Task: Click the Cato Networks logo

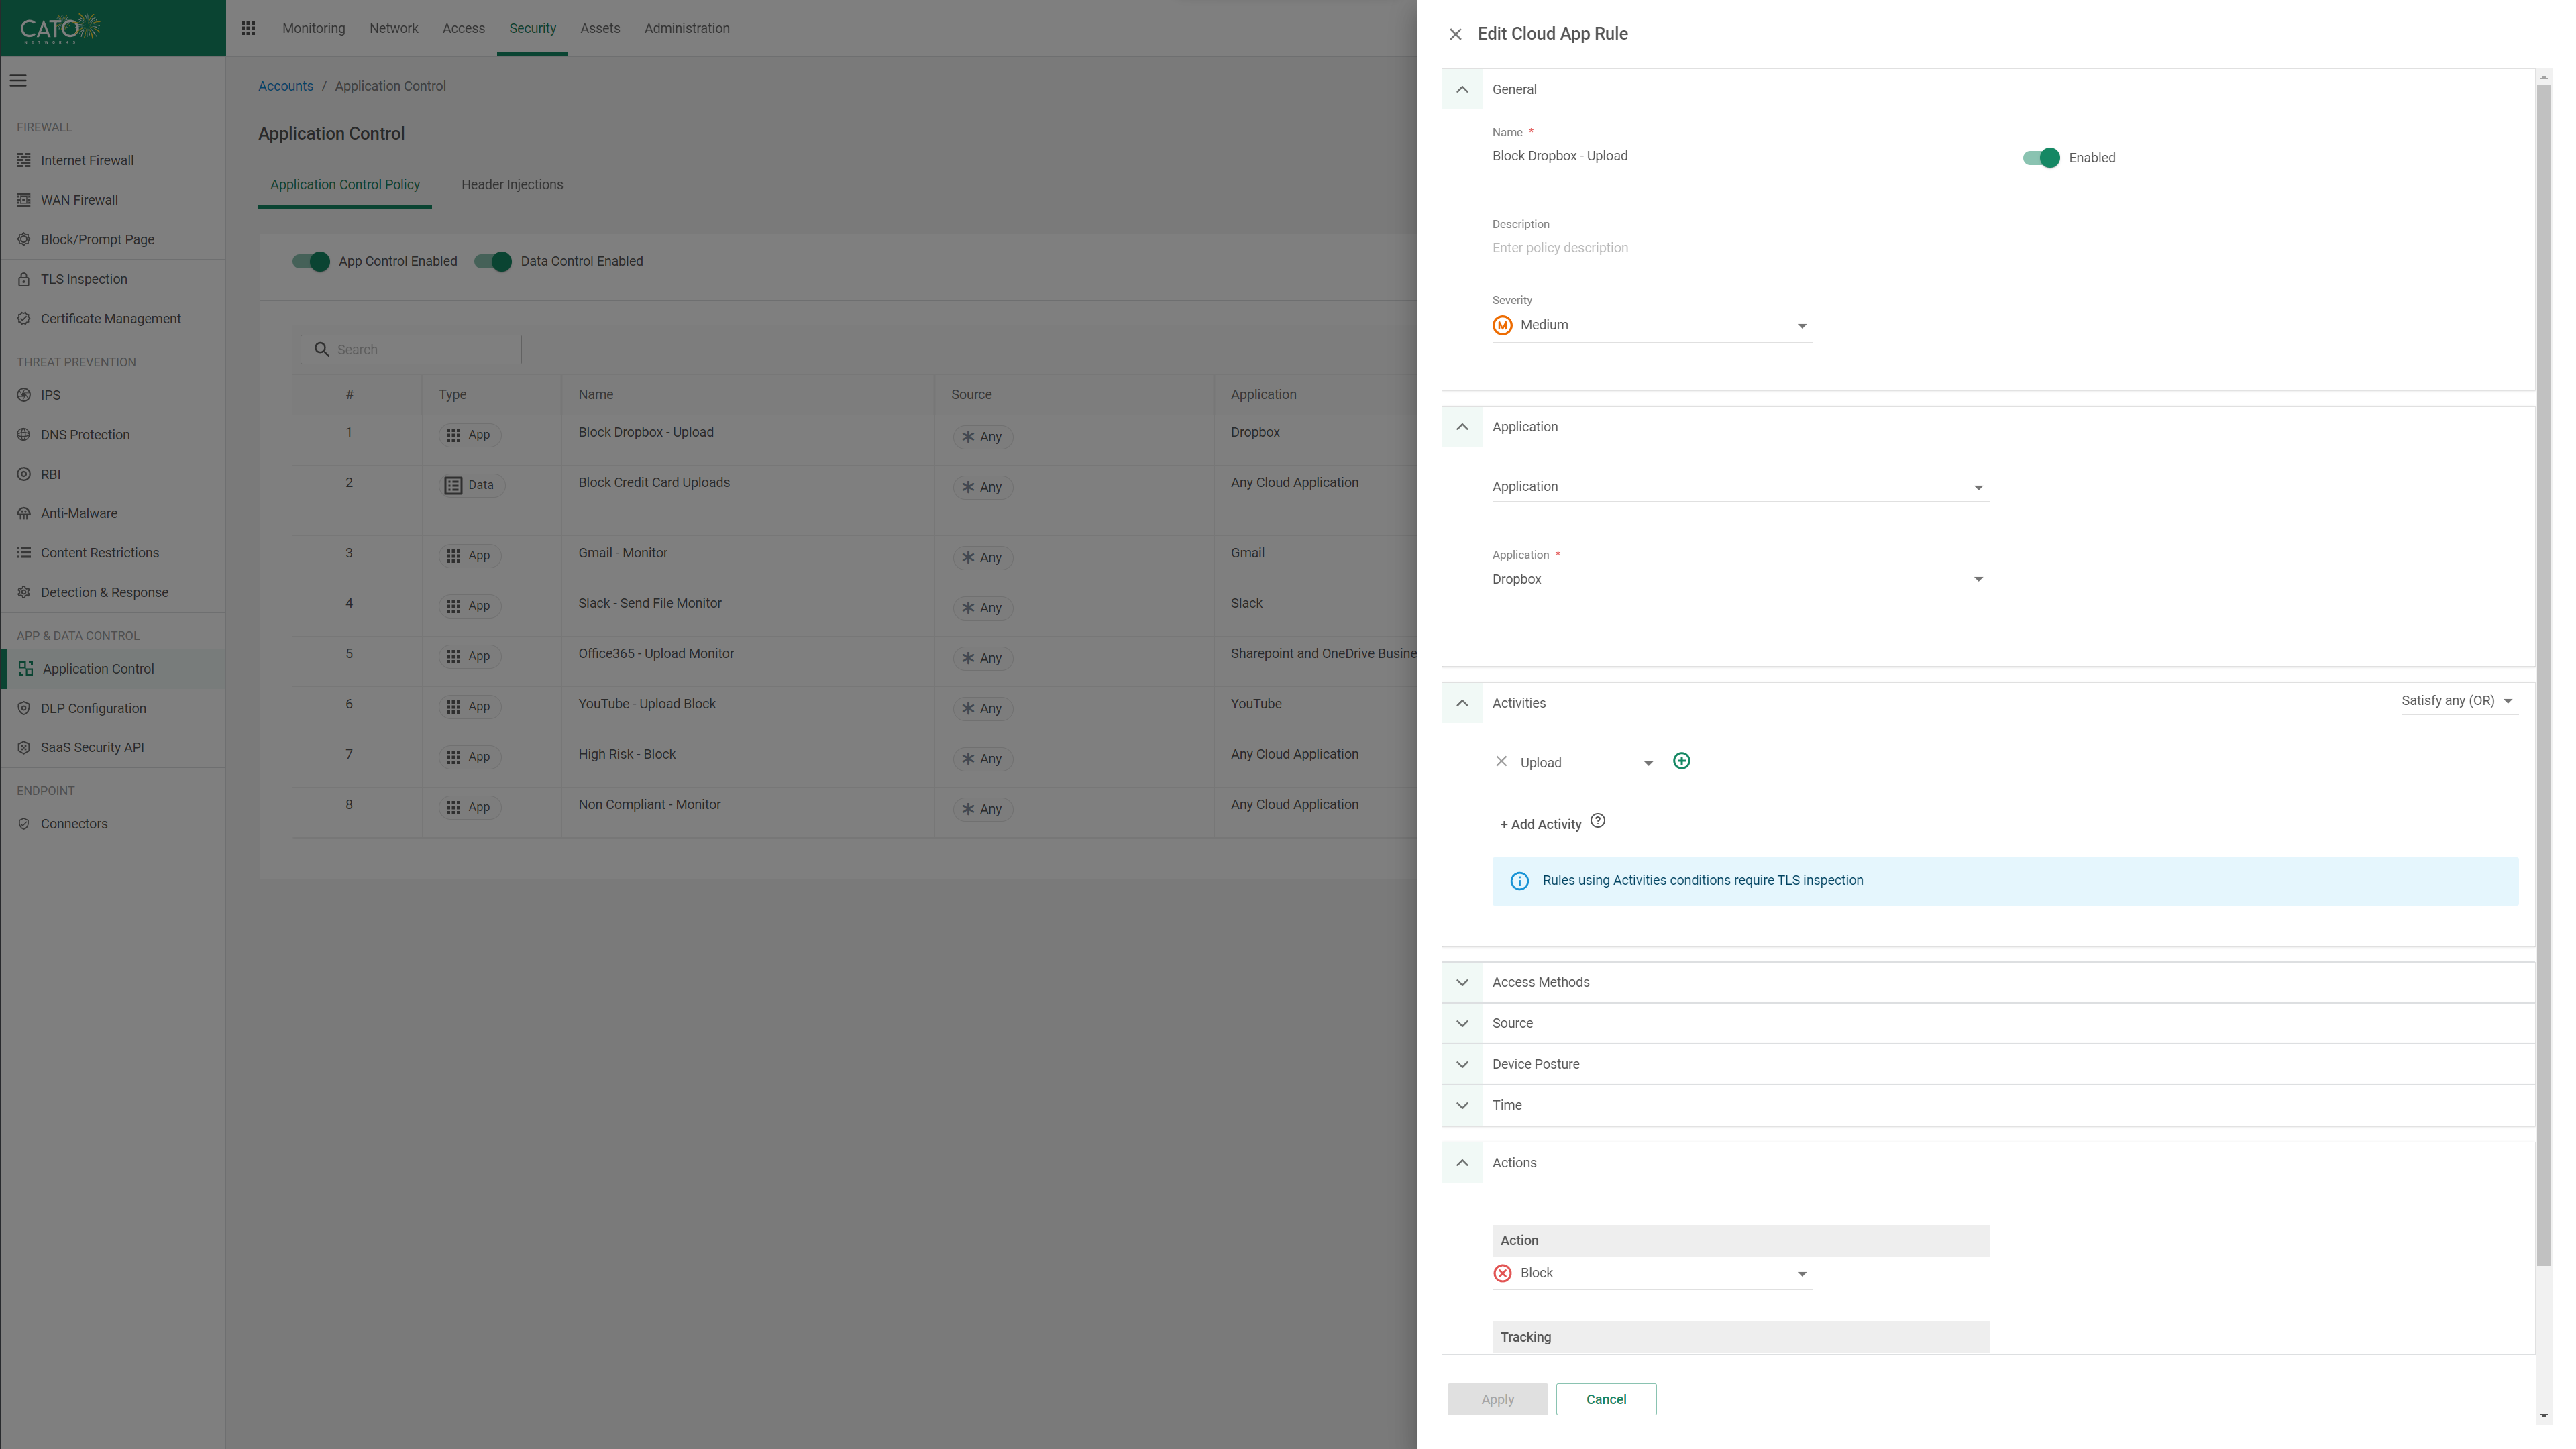Action: (60, 28)
